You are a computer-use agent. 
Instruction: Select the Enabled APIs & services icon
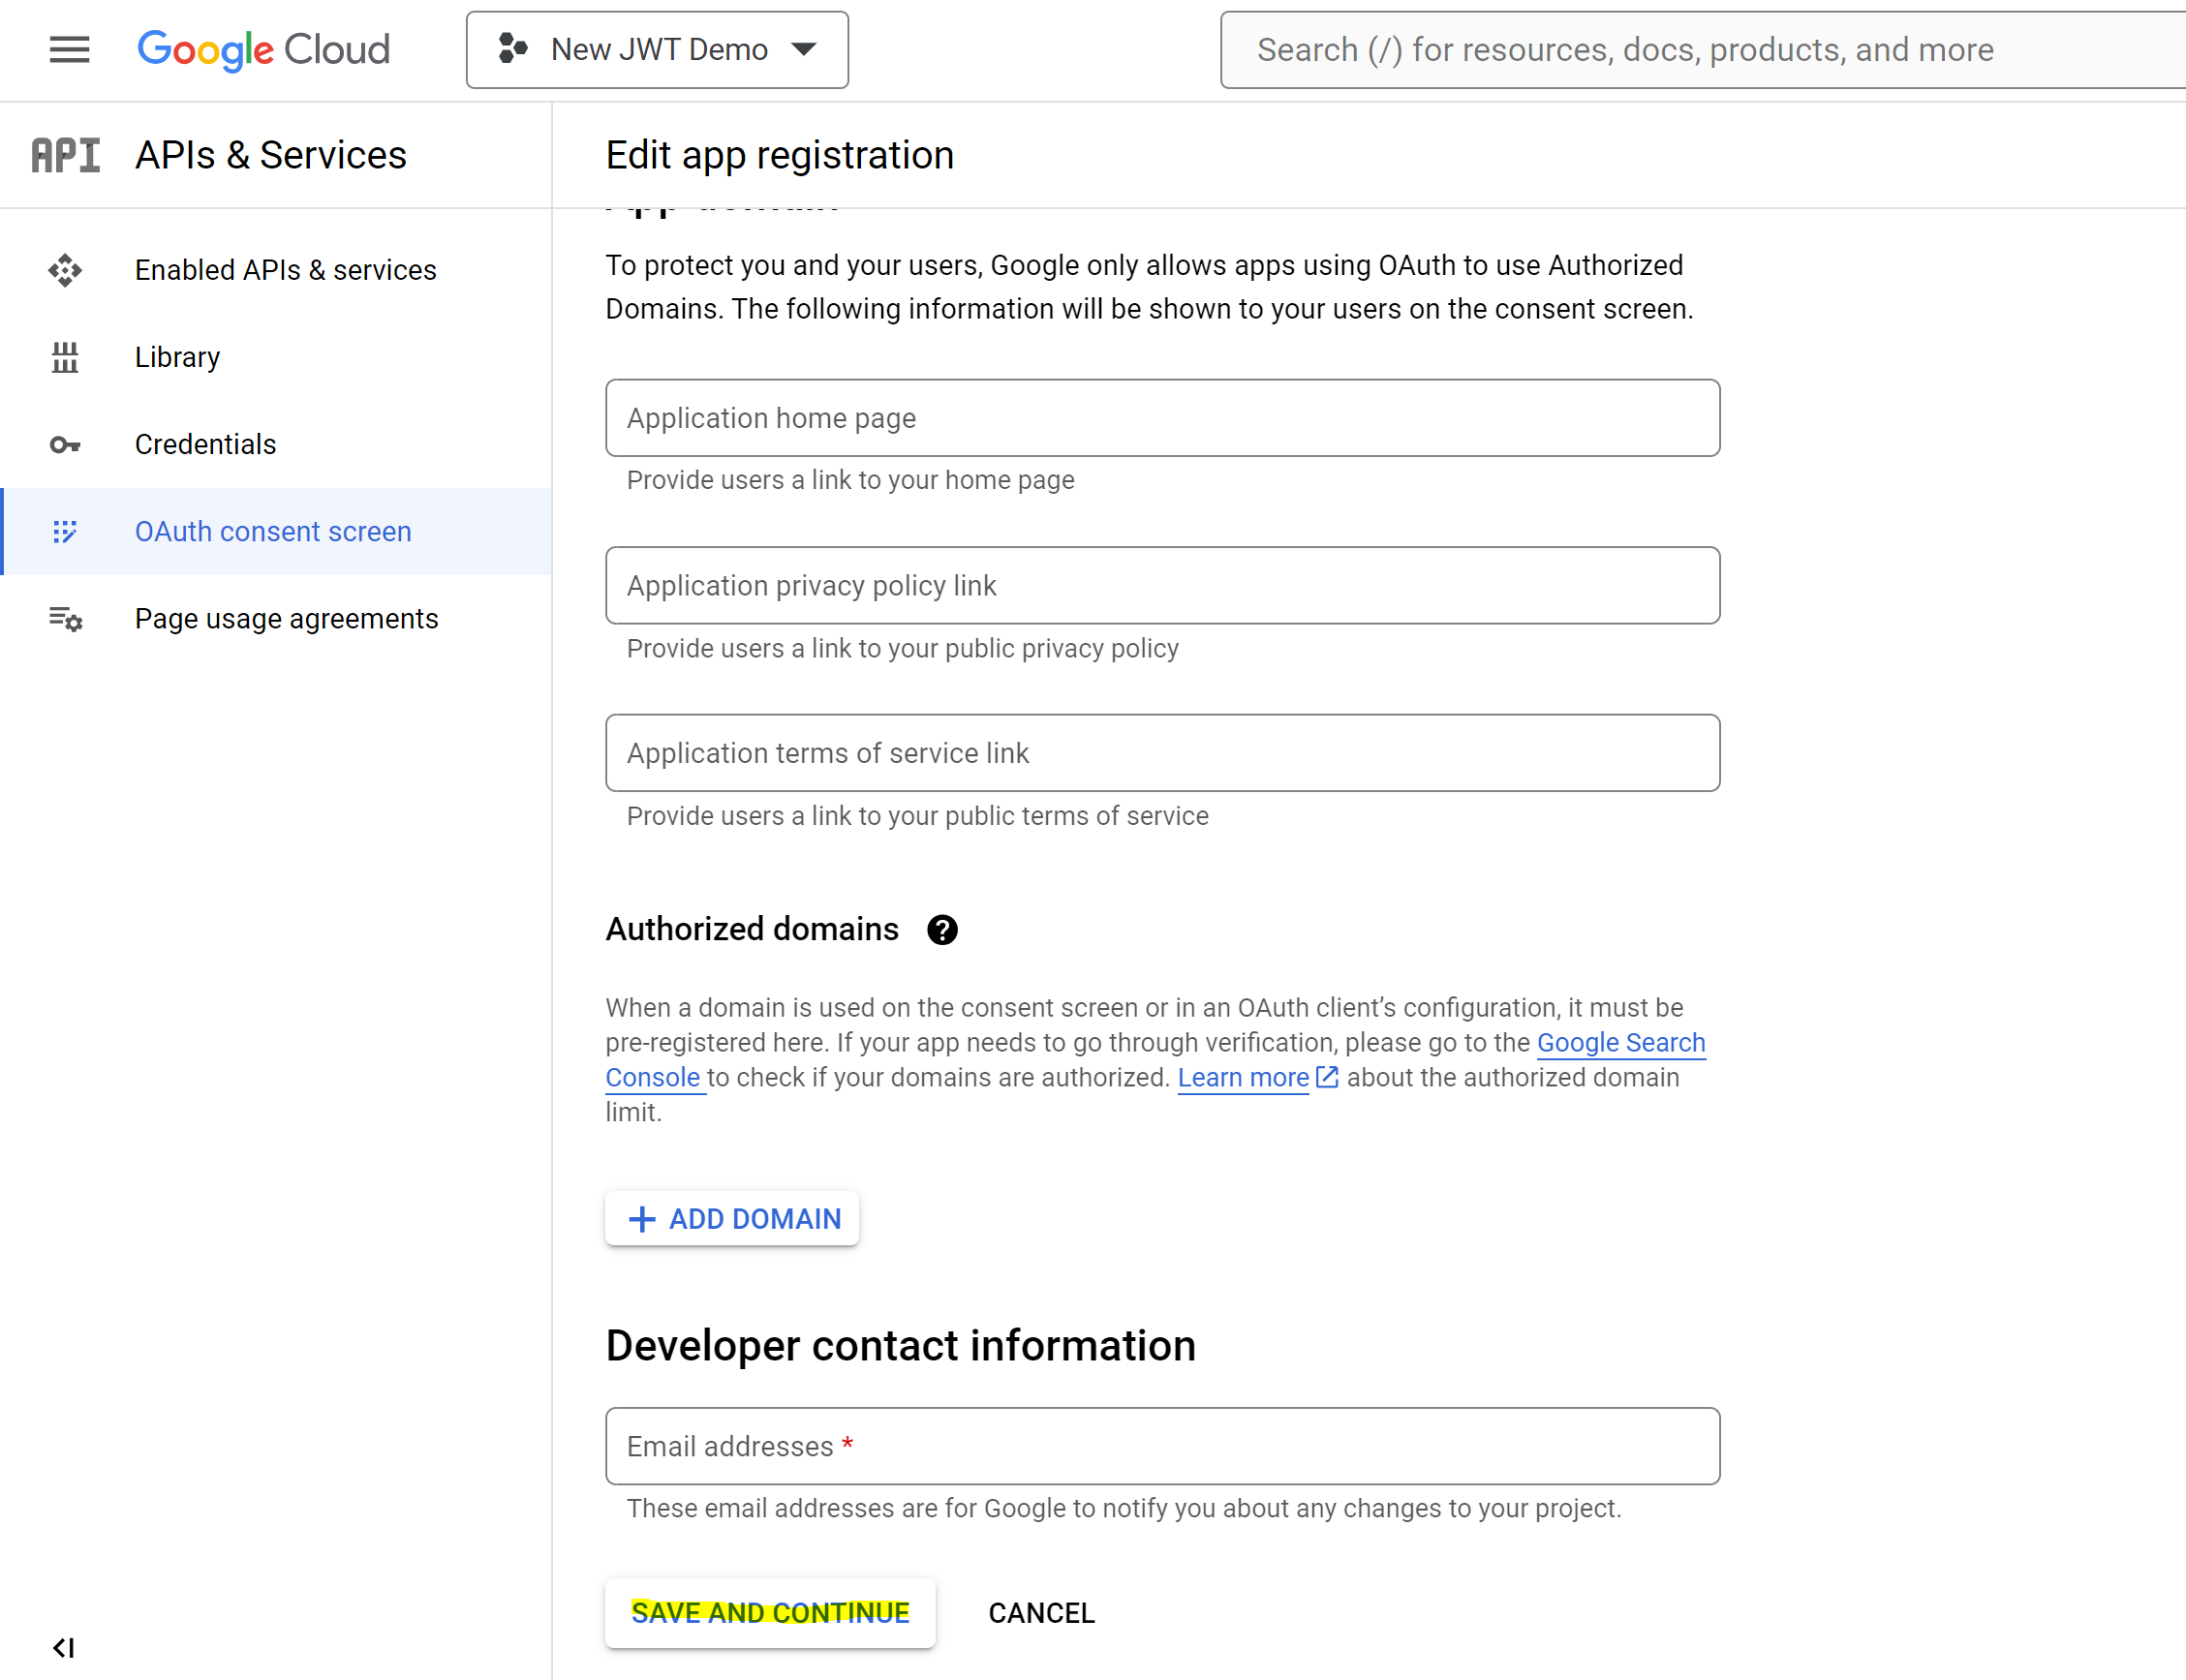pos(64,270)
